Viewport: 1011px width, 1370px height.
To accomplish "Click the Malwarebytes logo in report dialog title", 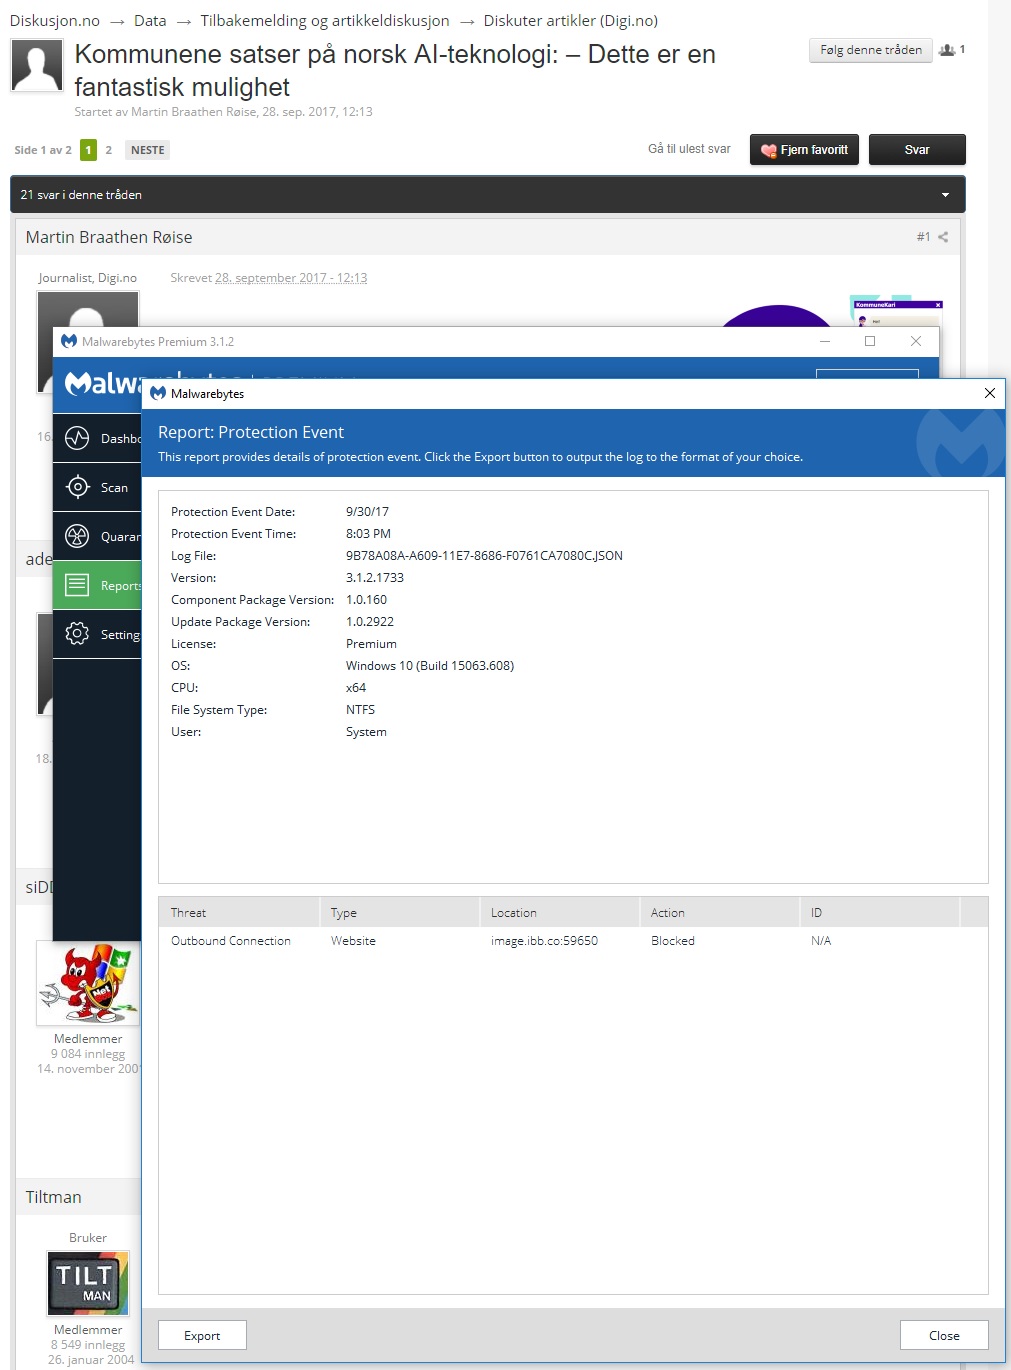I will point(158,394).
